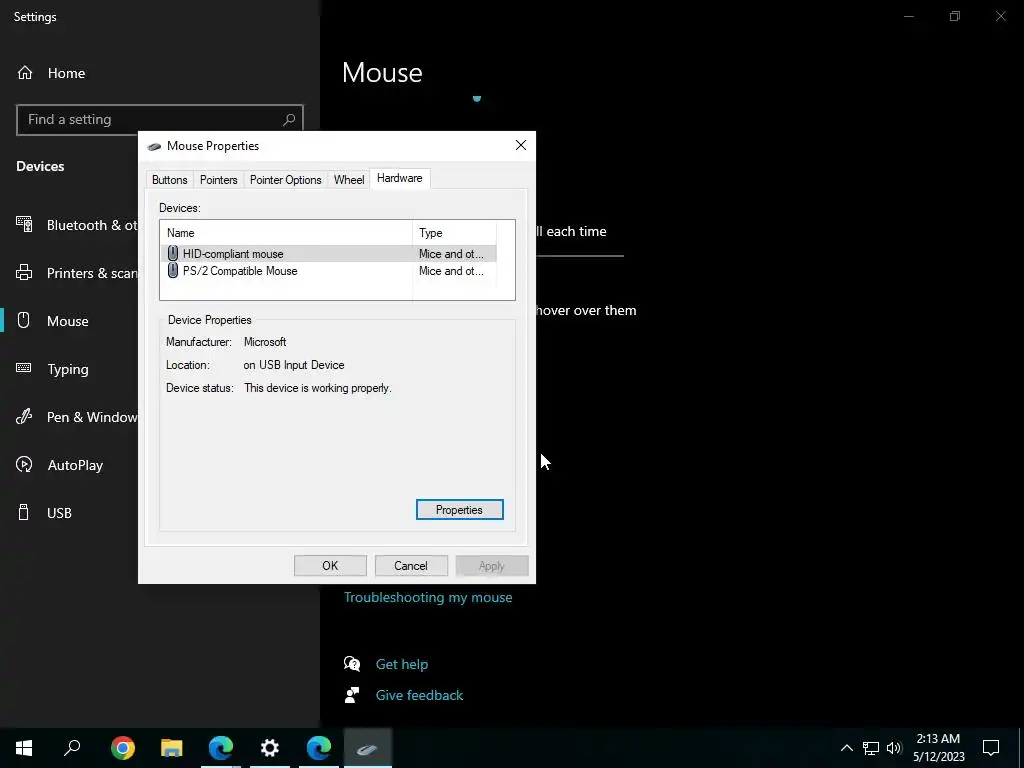Open the first Microsoft Edge taskbar icon
Image resolution: width=1024 pixels, height=768 pixels.
[x=221, y=748]
